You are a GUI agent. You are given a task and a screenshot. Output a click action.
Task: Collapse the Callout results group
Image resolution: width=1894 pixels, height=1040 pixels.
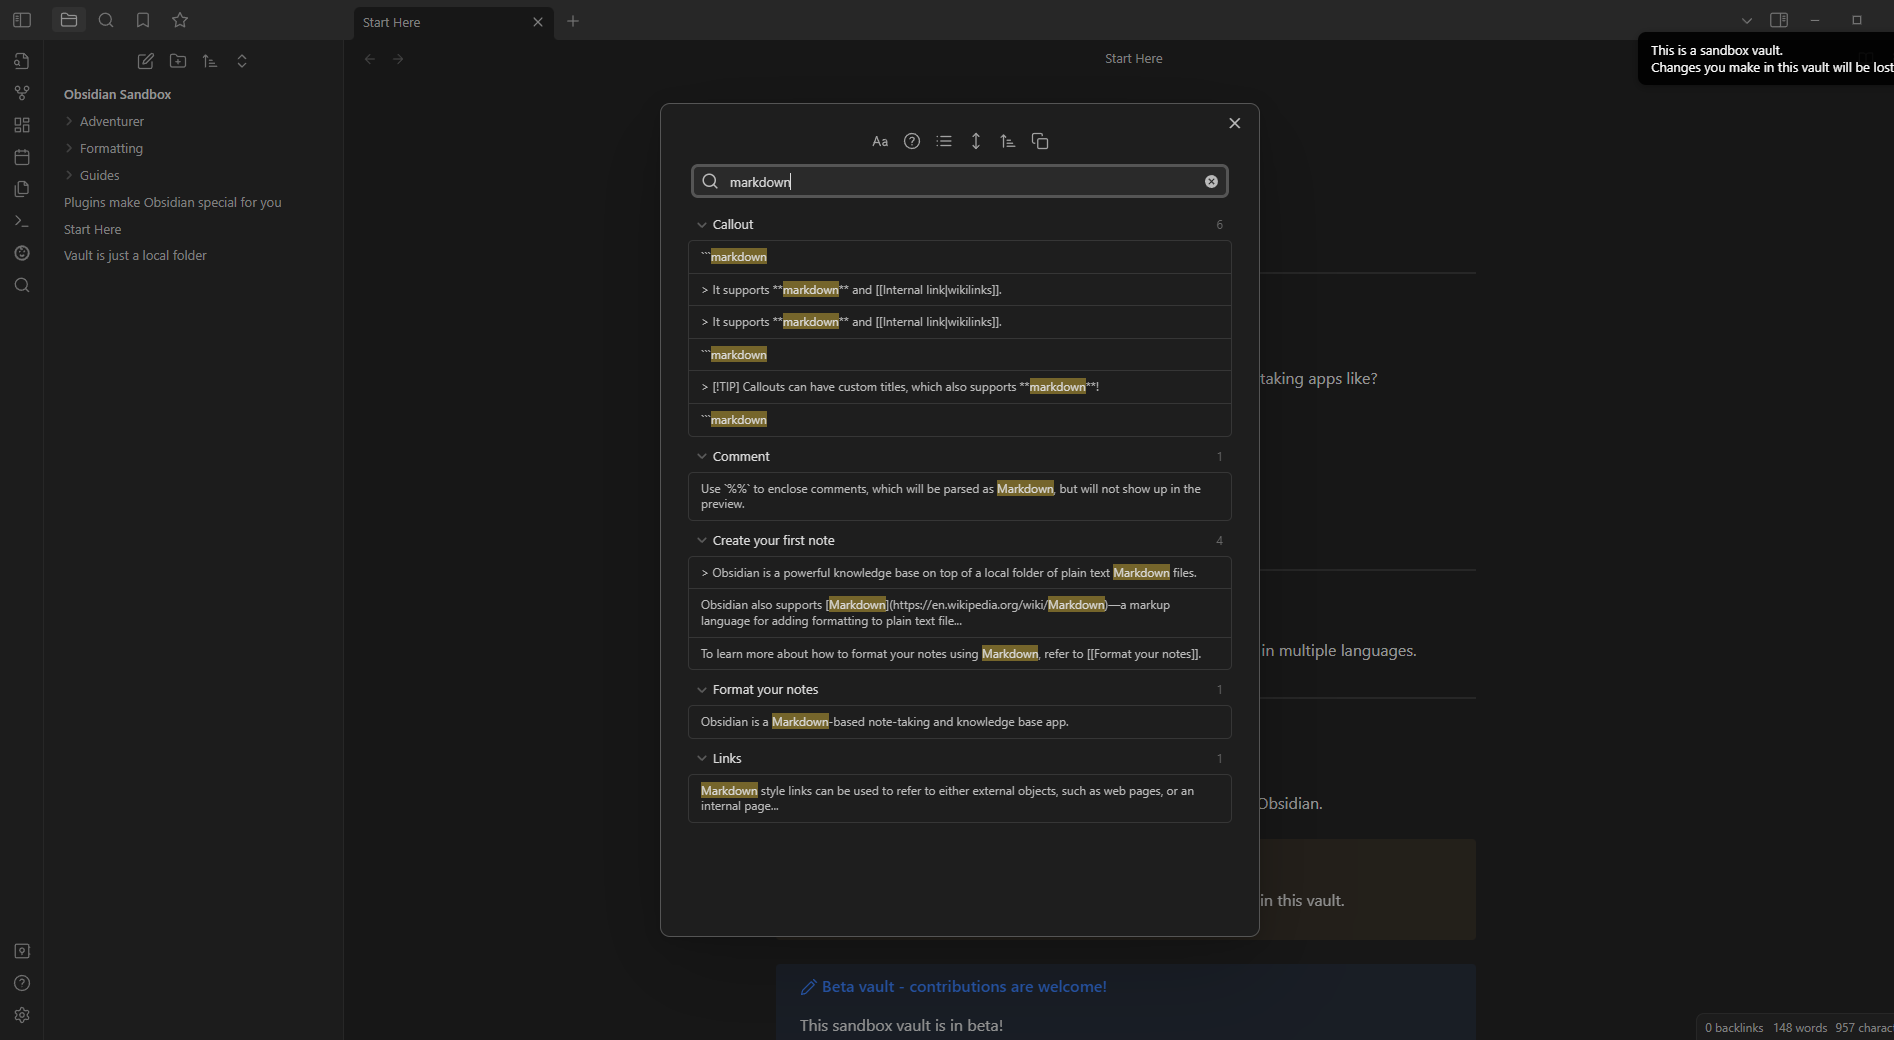pos(702,225)
